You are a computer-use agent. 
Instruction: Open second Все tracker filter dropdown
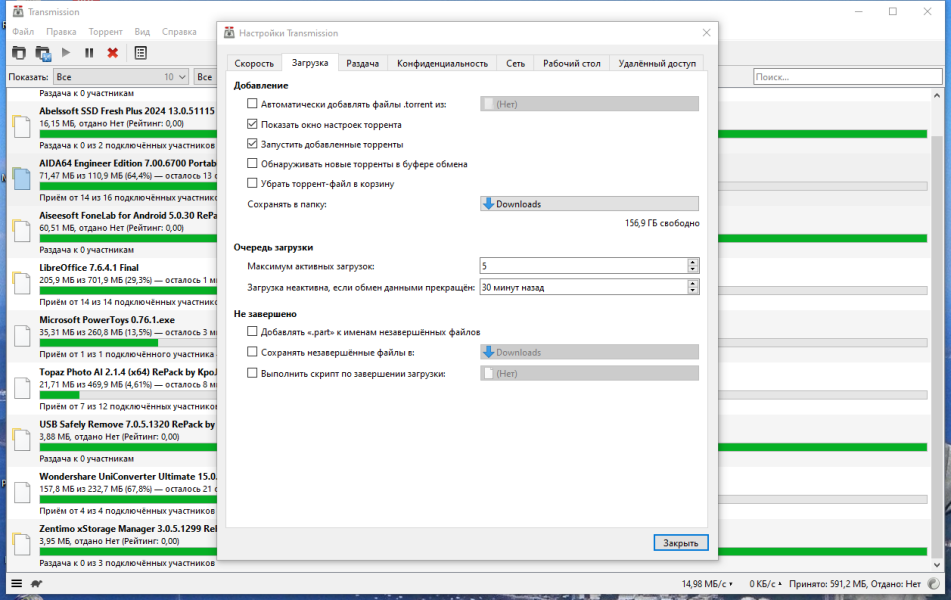206,77
